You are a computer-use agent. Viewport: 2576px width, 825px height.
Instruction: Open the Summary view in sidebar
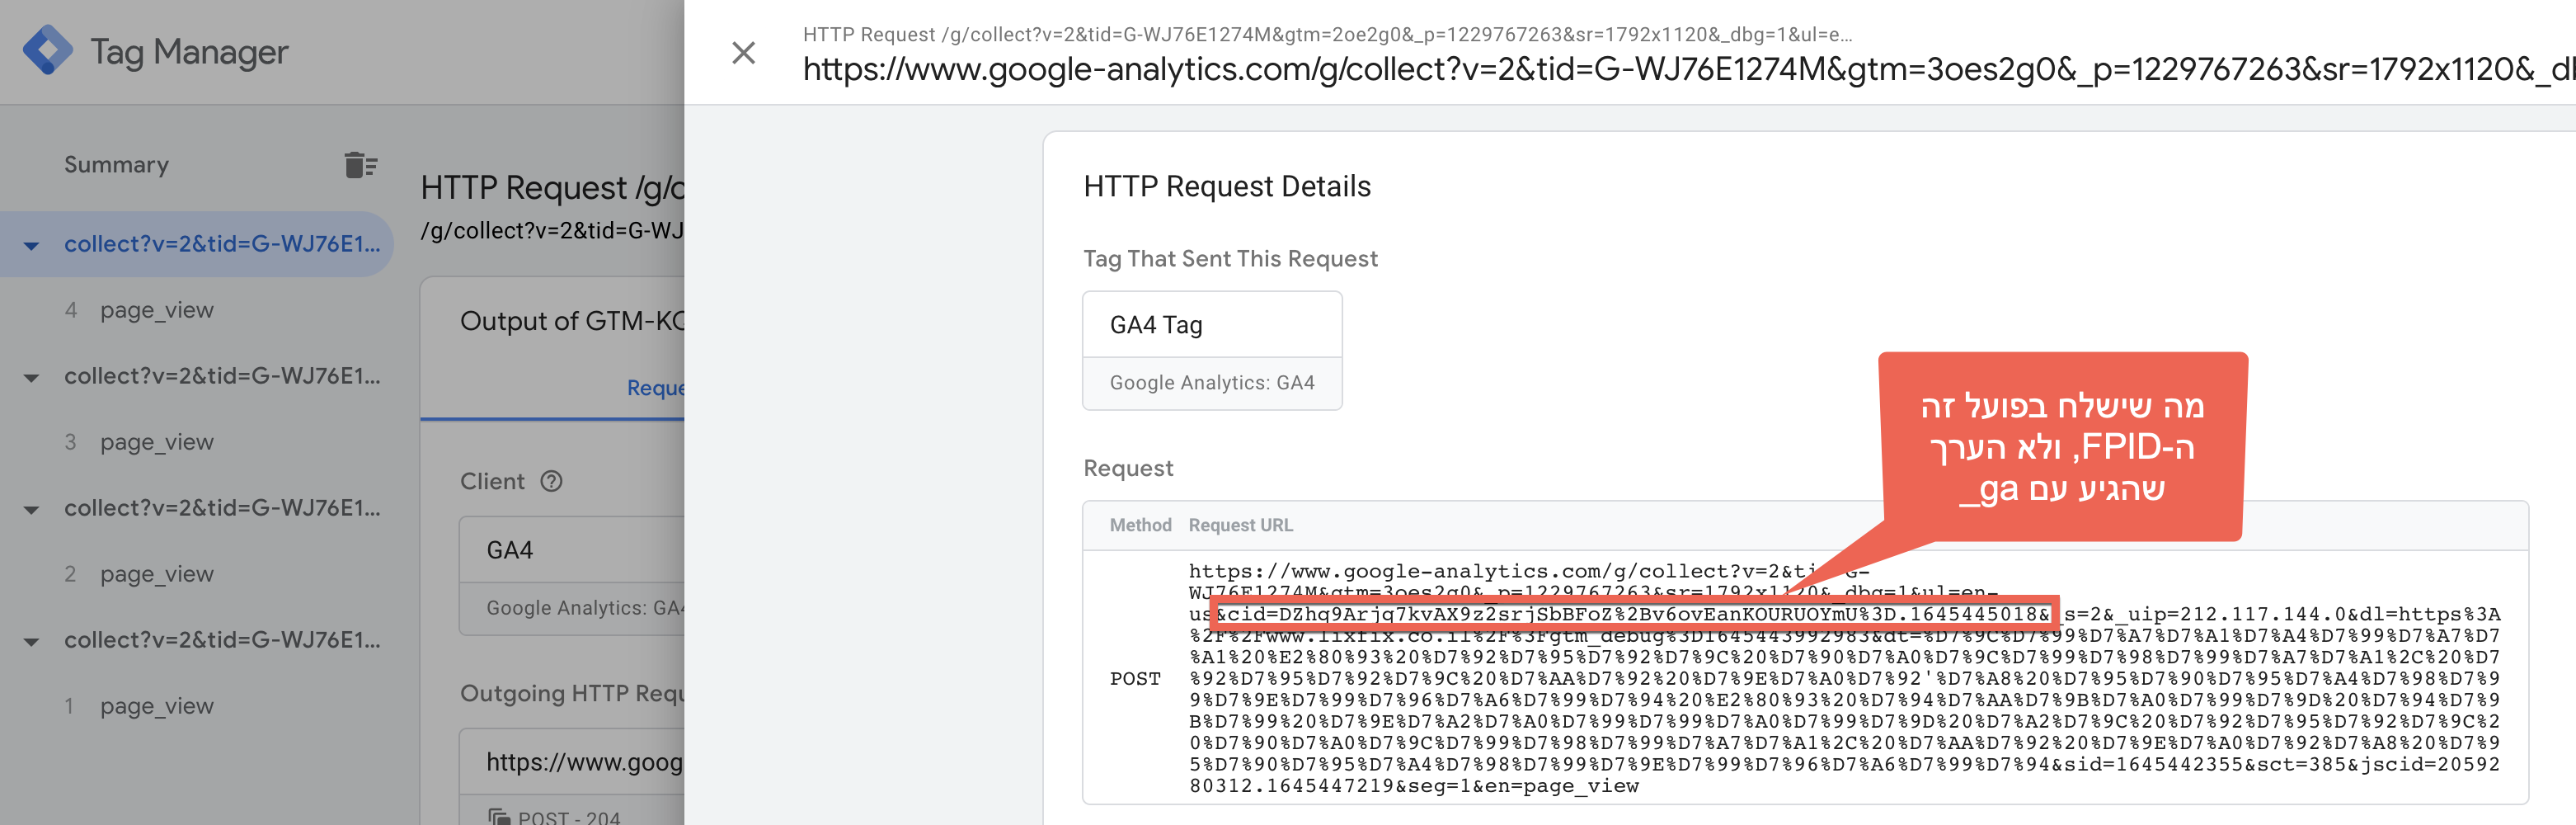click(x=116, y=164)
